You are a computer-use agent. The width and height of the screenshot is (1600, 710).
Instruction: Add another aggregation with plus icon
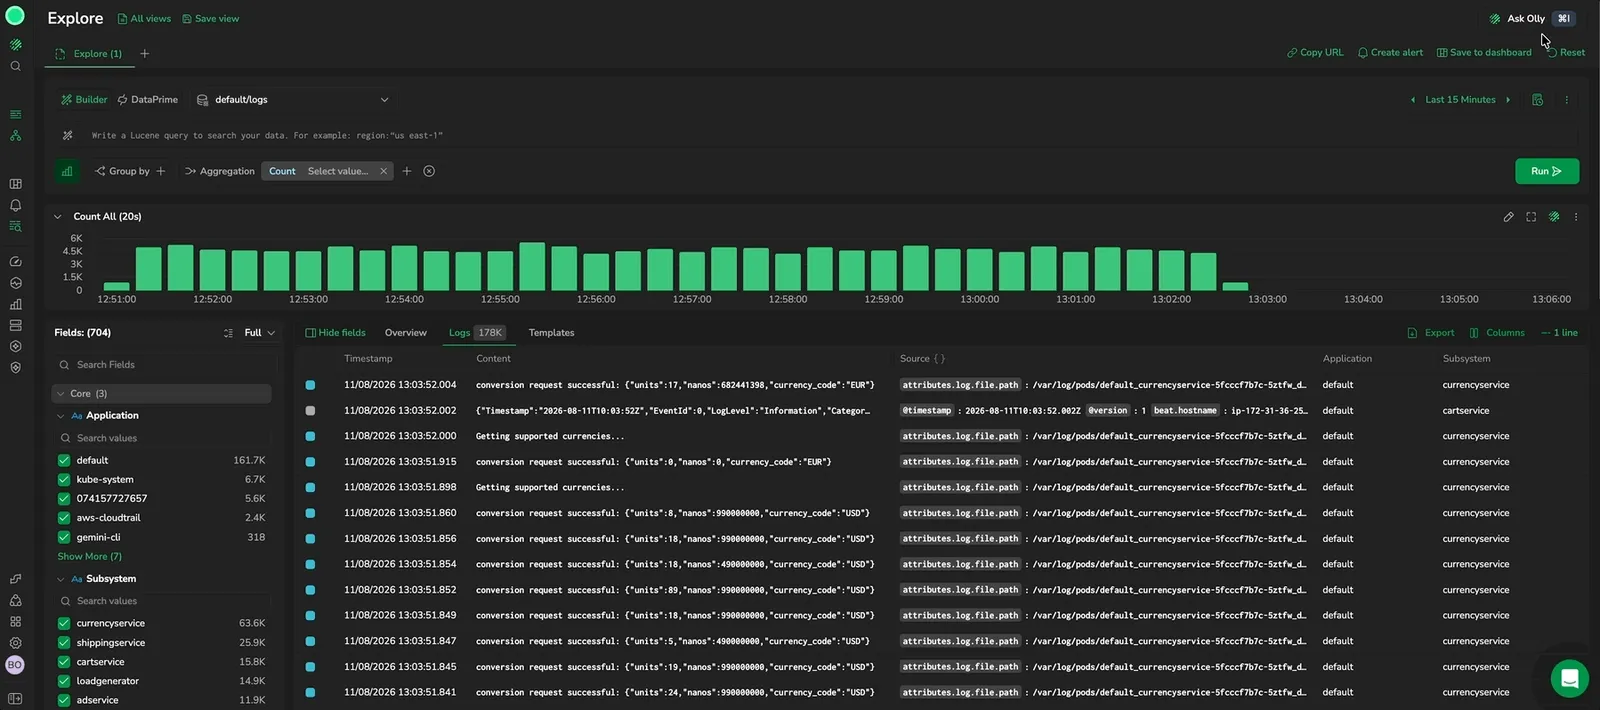407,171
